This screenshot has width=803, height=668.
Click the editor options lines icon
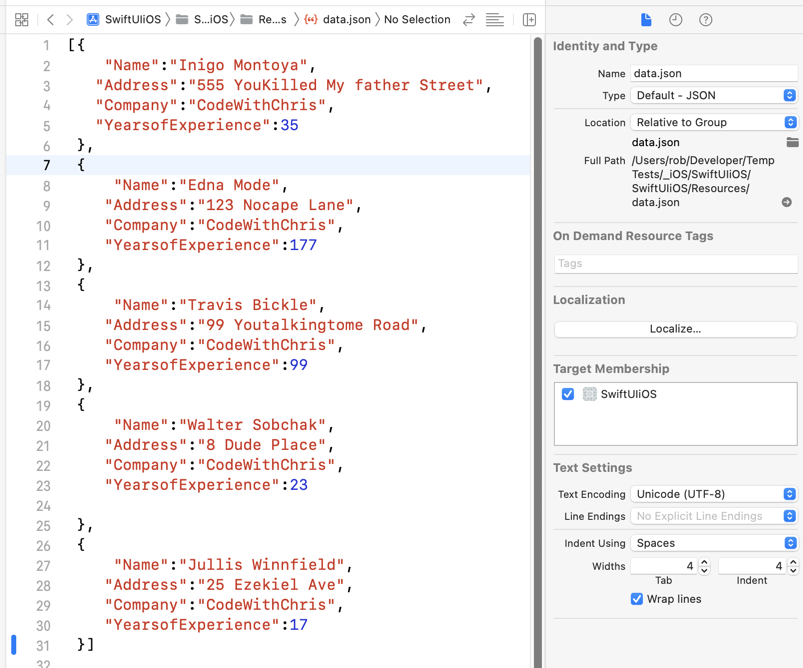tap(494, 20)
